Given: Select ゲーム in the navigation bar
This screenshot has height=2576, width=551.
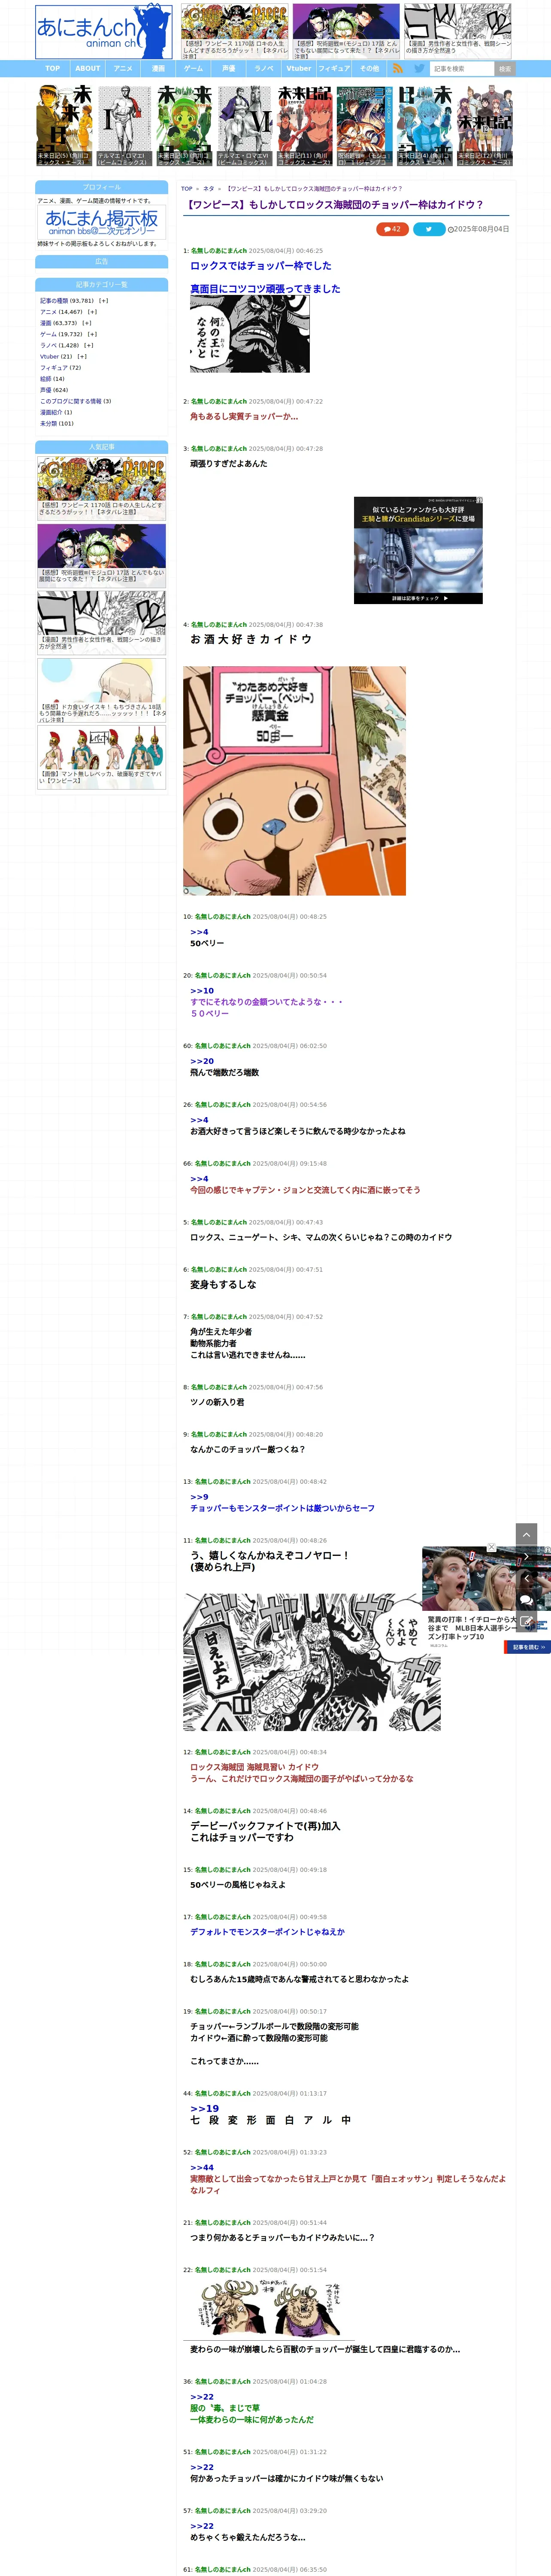Looking at the screenshot, I should pos(193,69).
